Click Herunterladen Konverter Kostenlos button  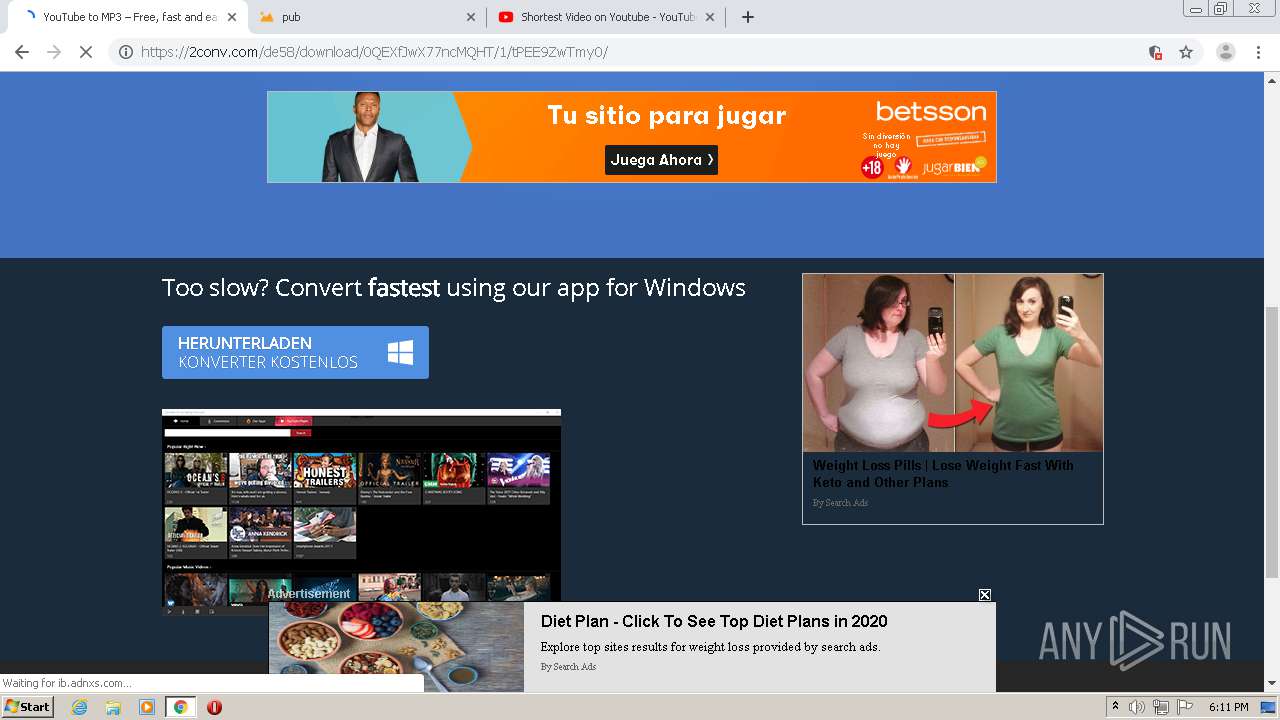tap(295, 352)
